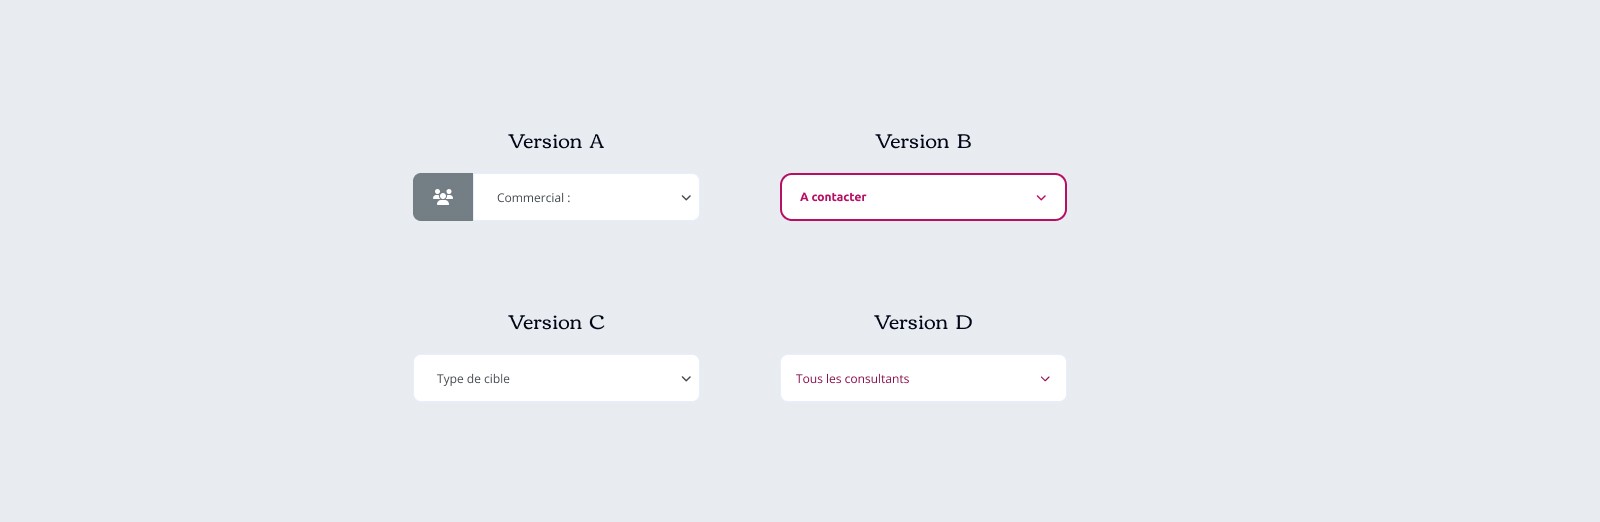Open the Commercial select field

coord(586,197)
